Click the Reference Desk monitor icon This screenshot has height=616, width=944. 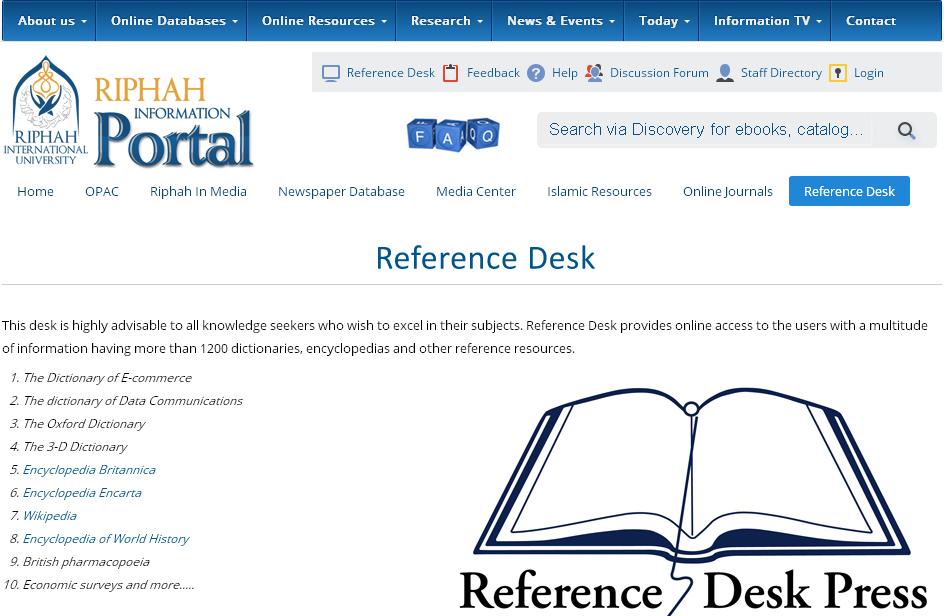click(331, 73)
